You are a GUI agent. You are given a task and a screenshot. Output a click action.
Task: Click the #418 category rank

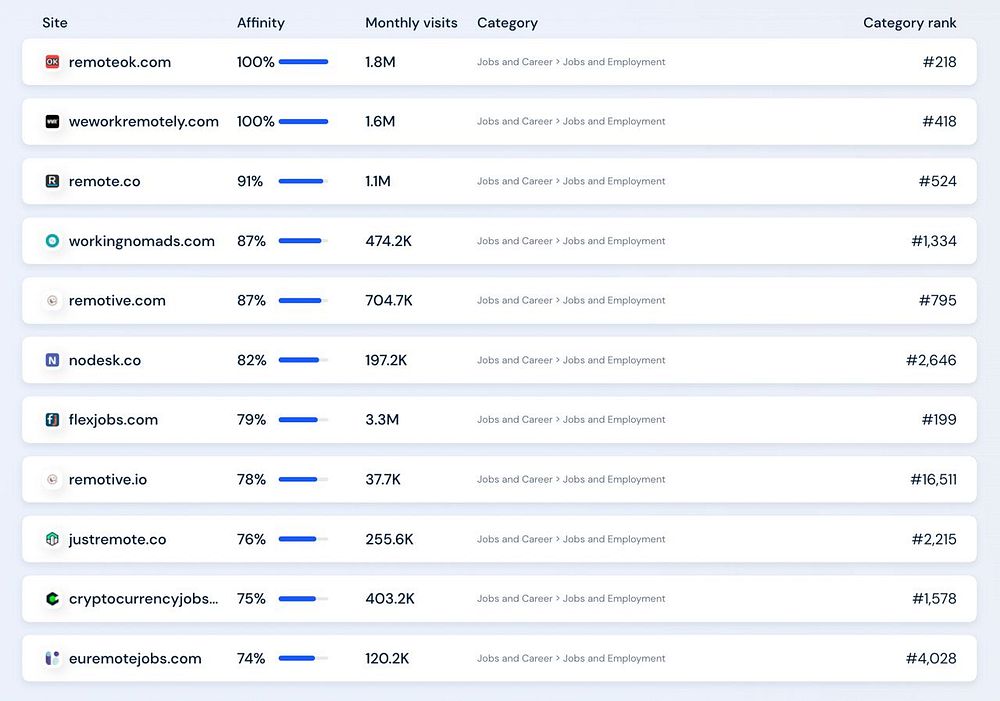click(939, 121)
